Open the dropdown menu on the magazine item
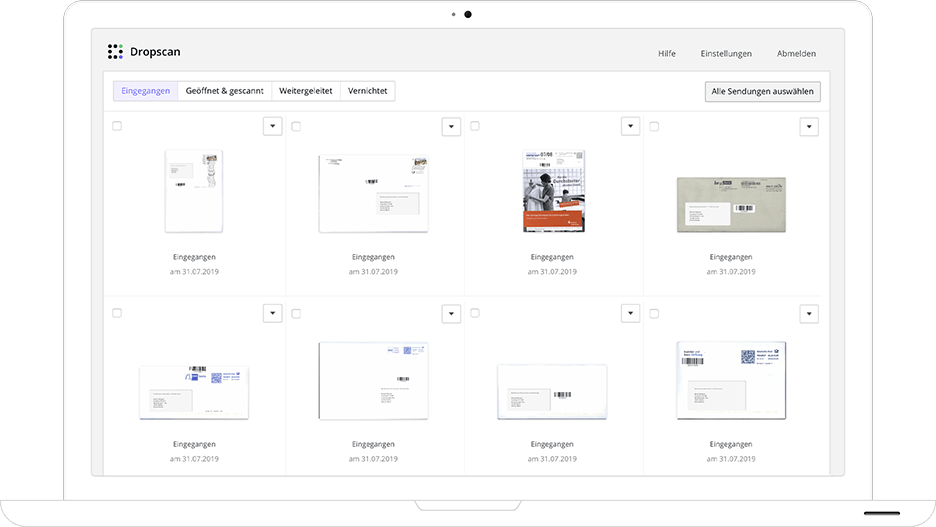 pyautogui.click(x=630, y=126)
